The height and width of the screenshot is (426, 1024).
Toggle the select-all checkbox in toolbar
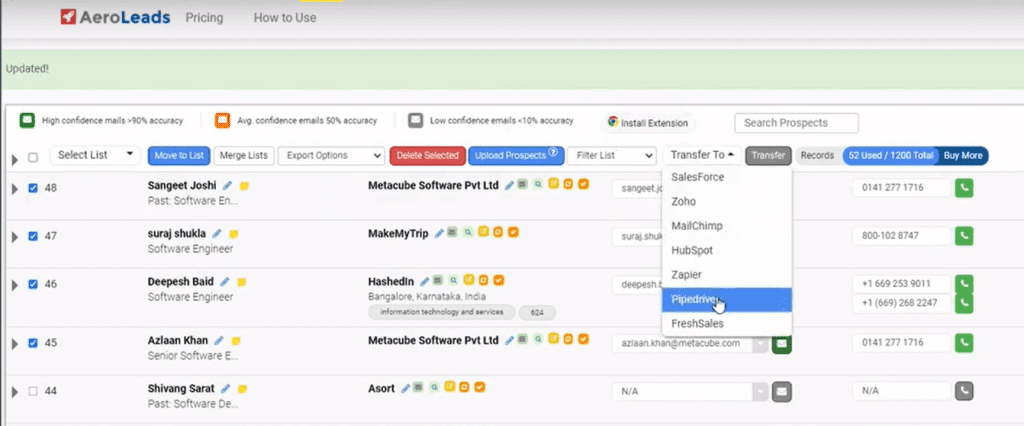pos(33,157)
